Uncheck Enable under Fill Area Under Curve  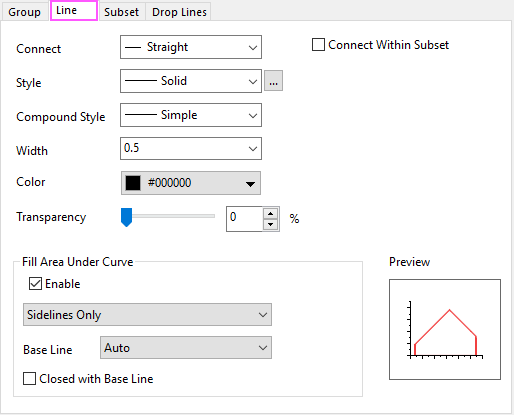[35, 284]
